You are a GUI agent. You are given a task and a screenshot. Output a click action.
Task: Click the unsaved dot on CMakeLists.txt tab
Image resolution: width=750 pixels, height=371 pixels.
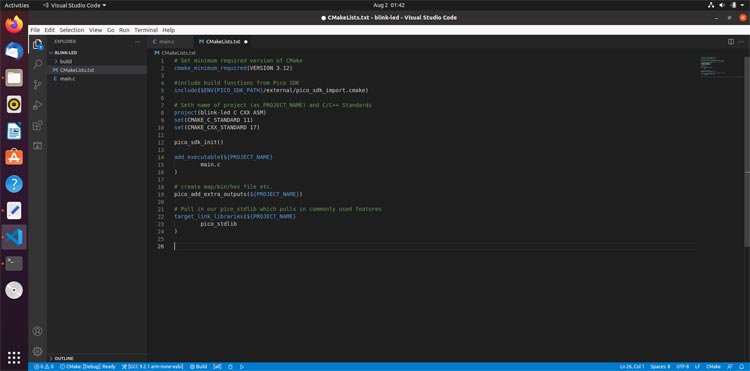click(x=246, y=42)
